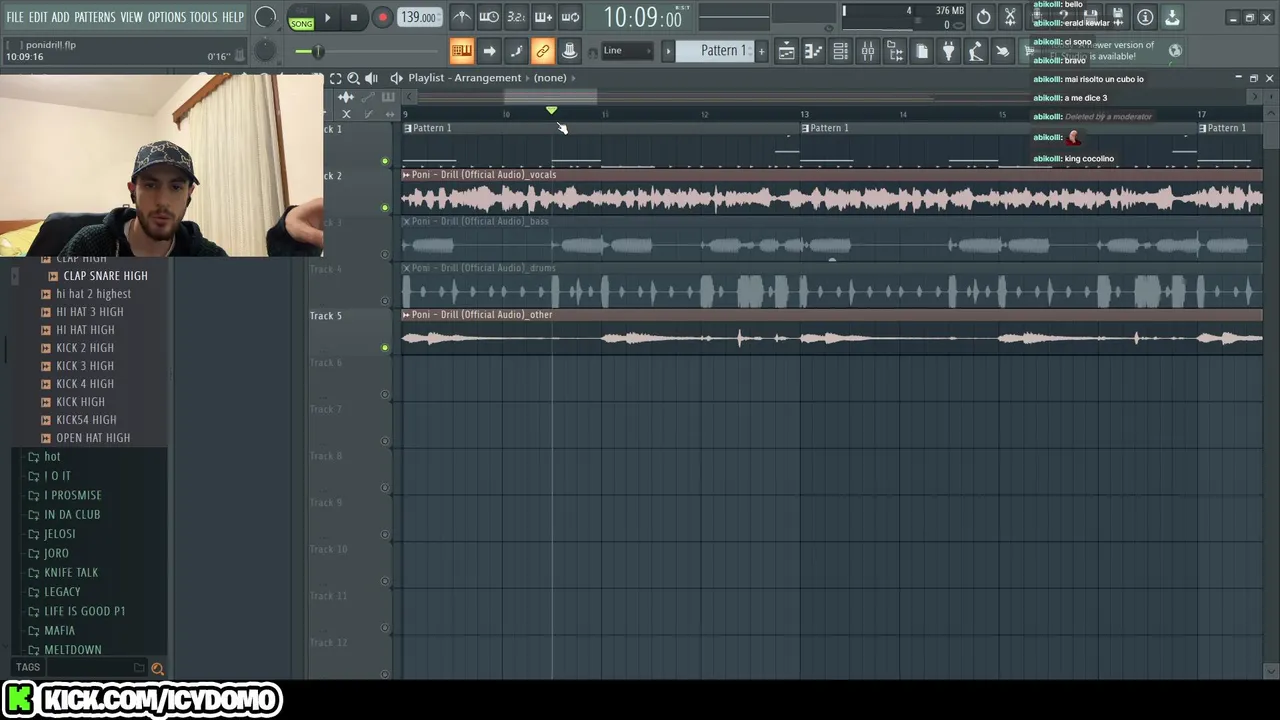Click the stamp hat icon
The image size is (1280, 720).
coord(569,51)
